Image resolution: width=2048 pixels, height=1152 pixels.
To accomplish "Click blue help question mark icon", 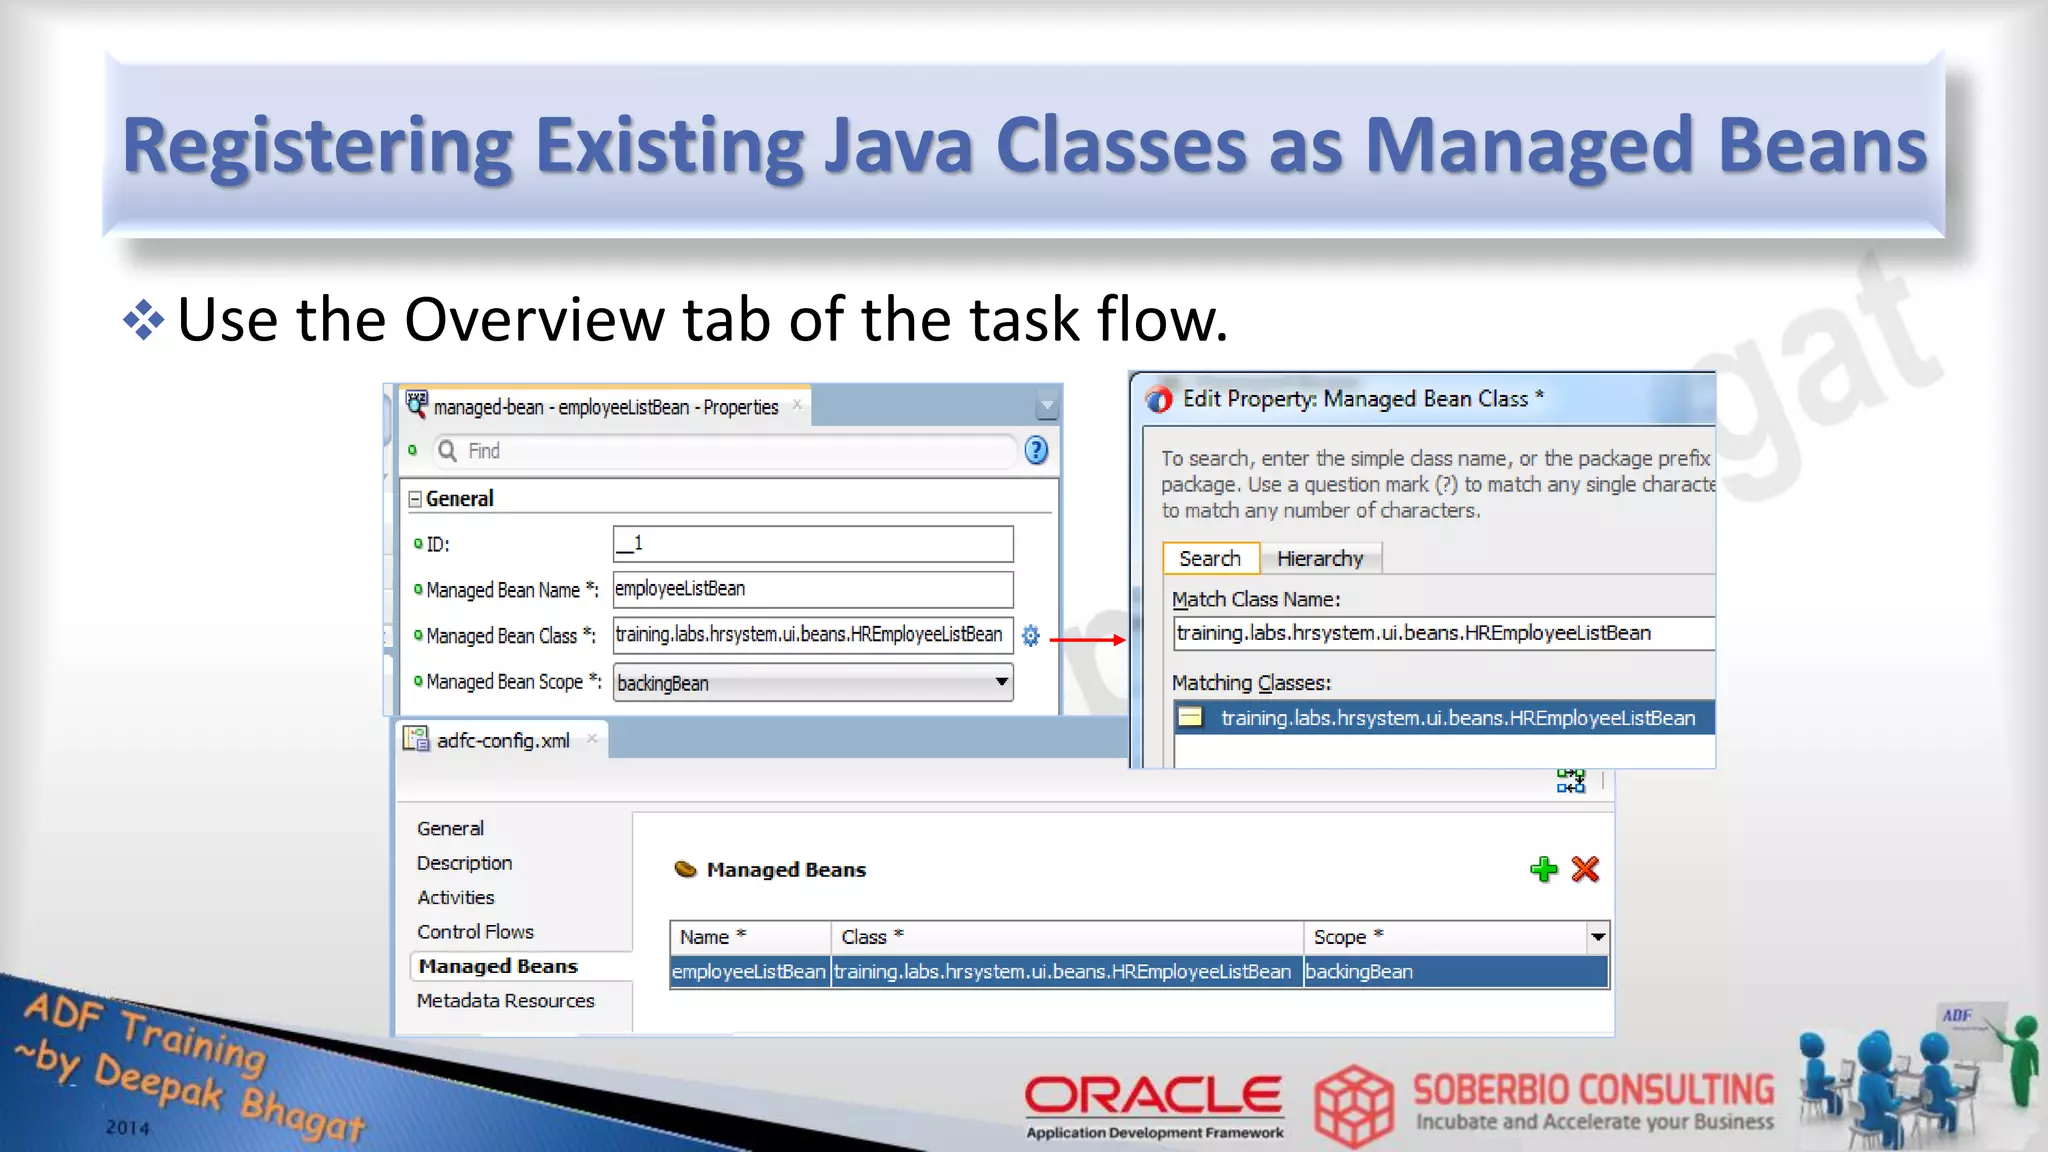I will click(x=1036, y=451).
